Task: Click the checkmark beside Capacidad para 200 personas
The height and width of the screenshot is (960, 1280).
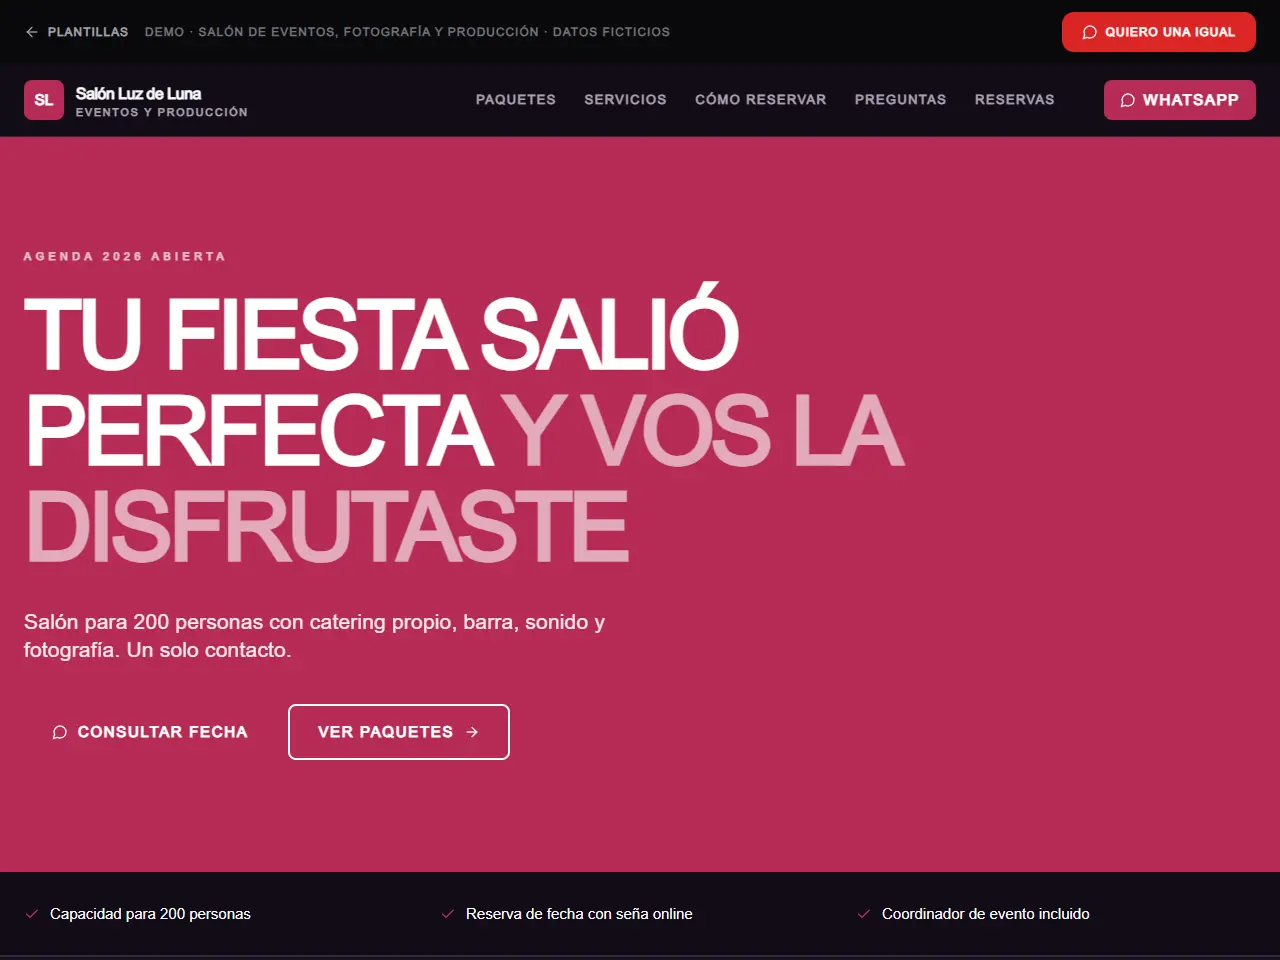Action: pos(32,914)
